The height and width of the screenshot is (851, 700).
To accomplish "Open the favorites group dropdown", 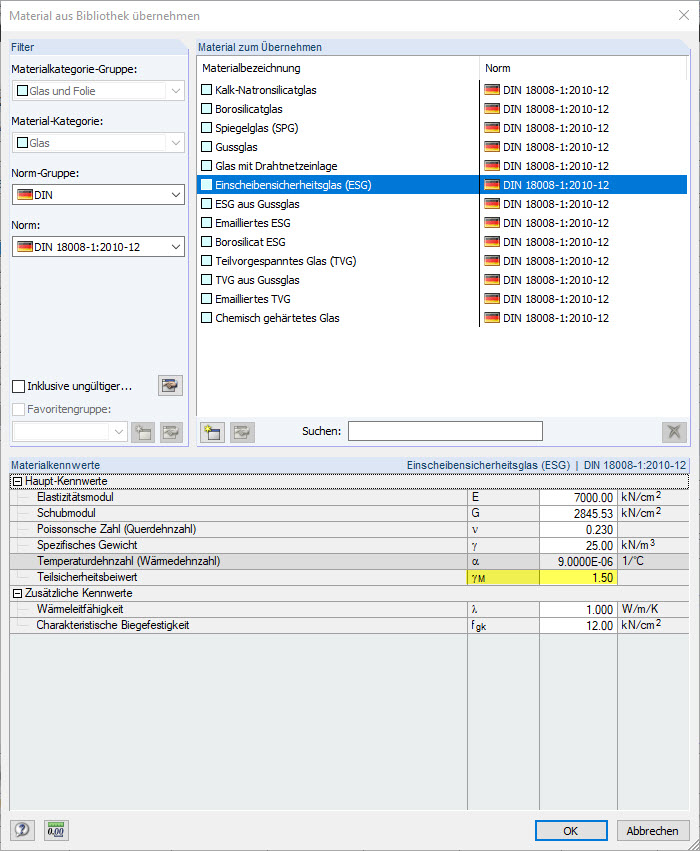I will (119, 432).
